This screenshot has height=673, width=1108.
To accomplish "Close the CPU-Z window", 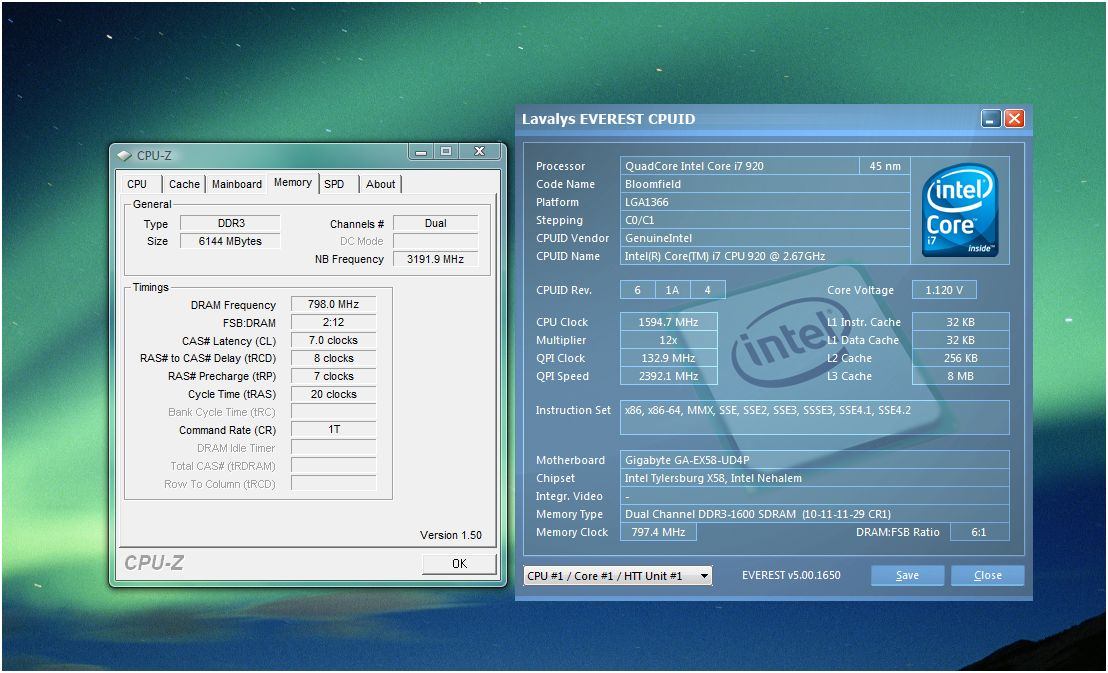I will [x=479, y=151].
